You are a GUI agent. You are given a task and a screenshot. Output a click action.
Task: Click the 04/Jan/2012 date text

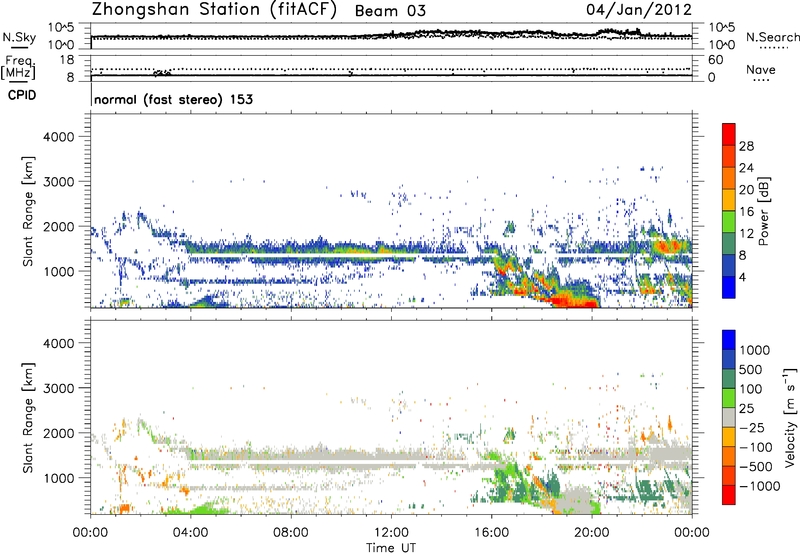(x=639, y=9)
